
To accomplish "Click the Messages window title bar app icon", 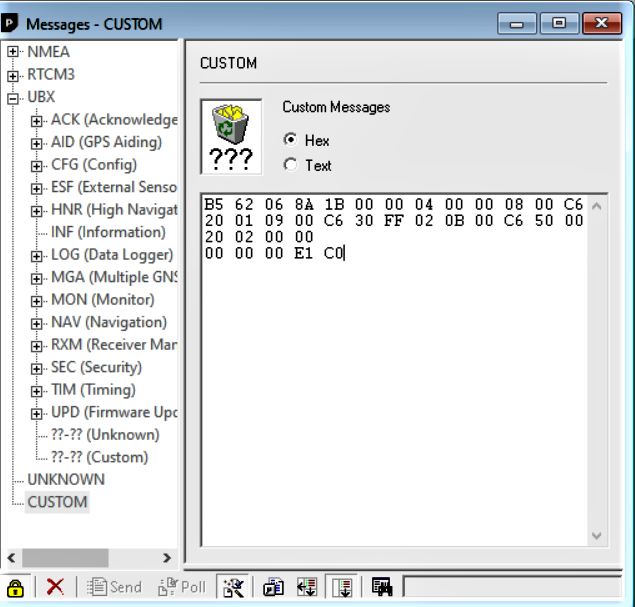I will [x=12, y=23].
